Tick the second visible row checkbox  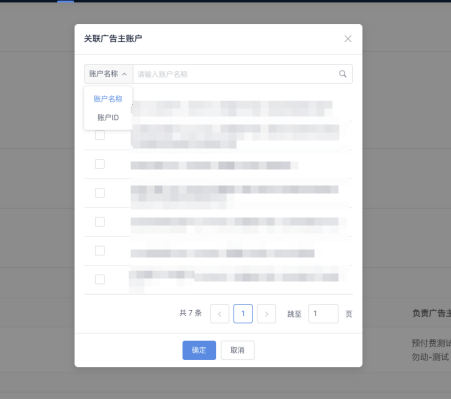point(100,164)
